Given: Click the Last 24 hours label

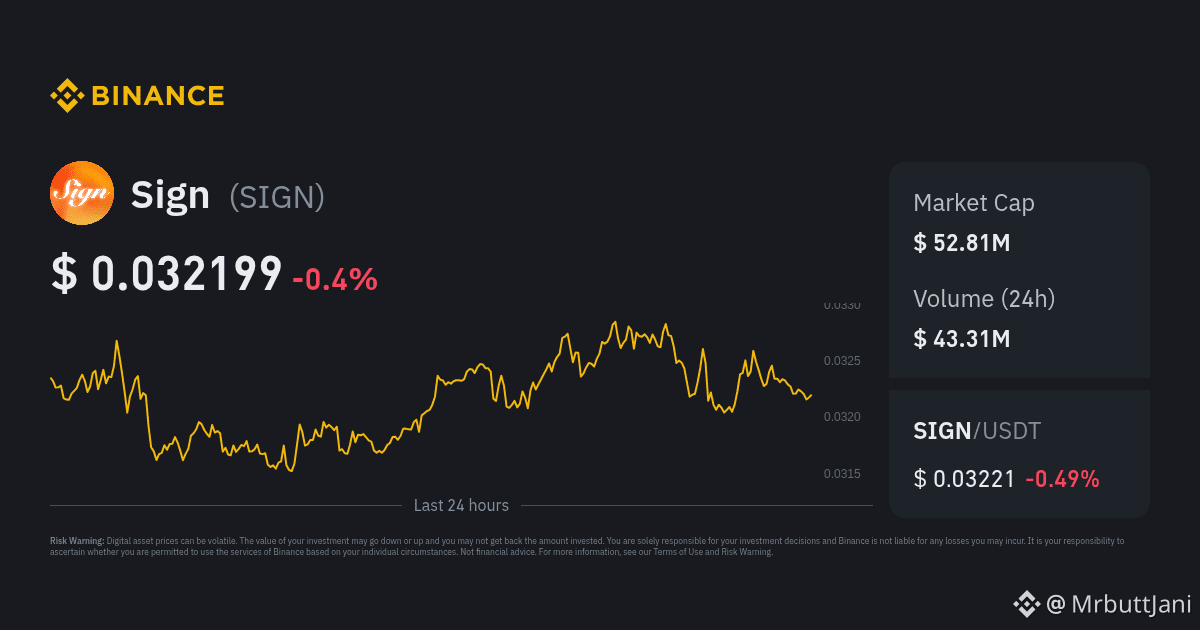Looking at the screenshot, I should pos(461,506).
